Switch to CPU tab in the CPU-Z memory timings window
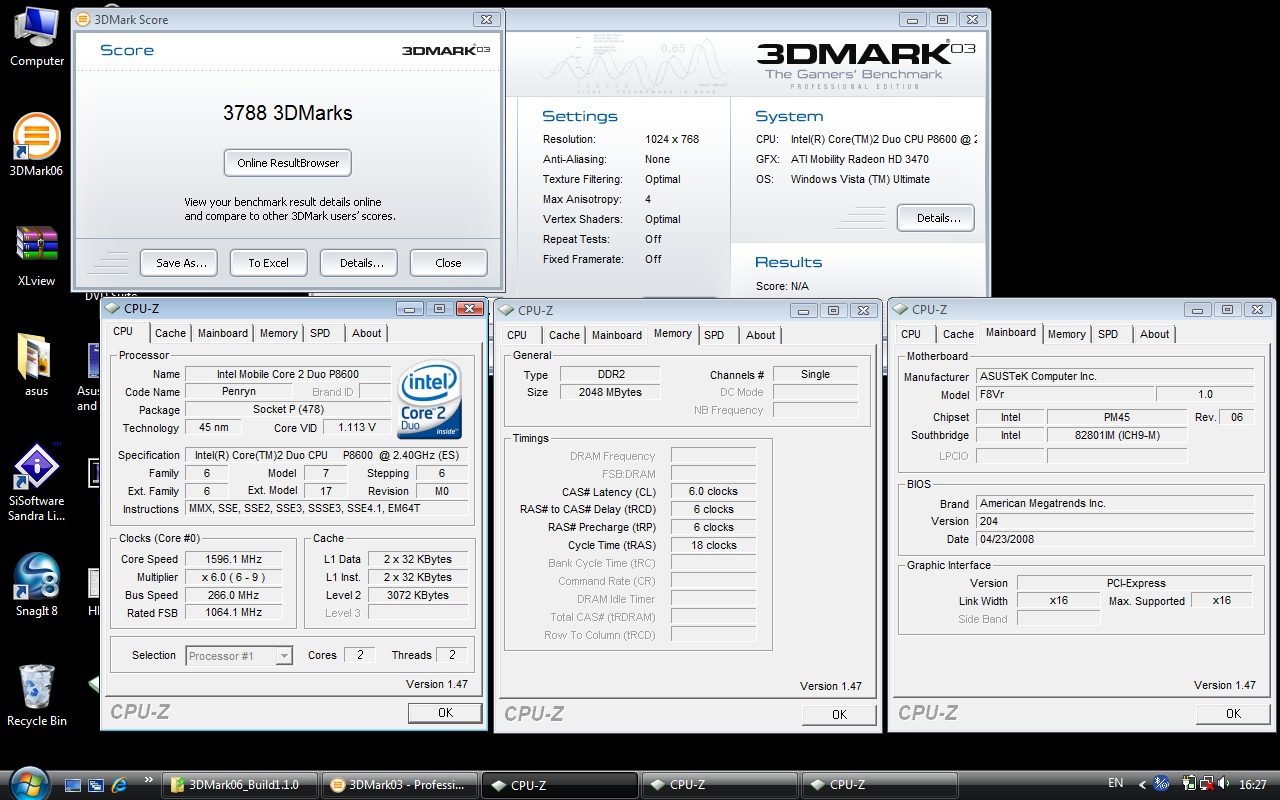Viewport: 1280px width, 800px height. point(517,335)
